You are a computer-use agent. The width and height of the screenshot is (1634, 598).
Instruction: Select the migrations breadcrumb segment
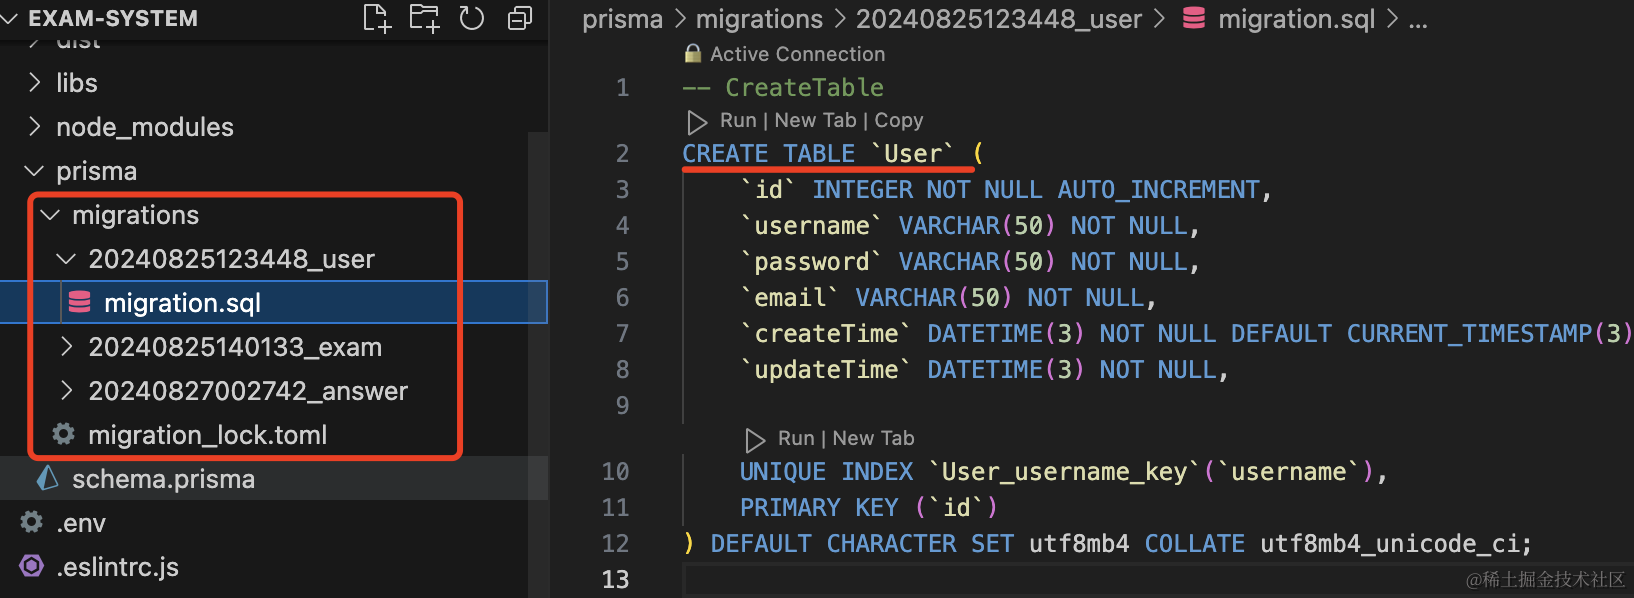(x=759, y=19)
